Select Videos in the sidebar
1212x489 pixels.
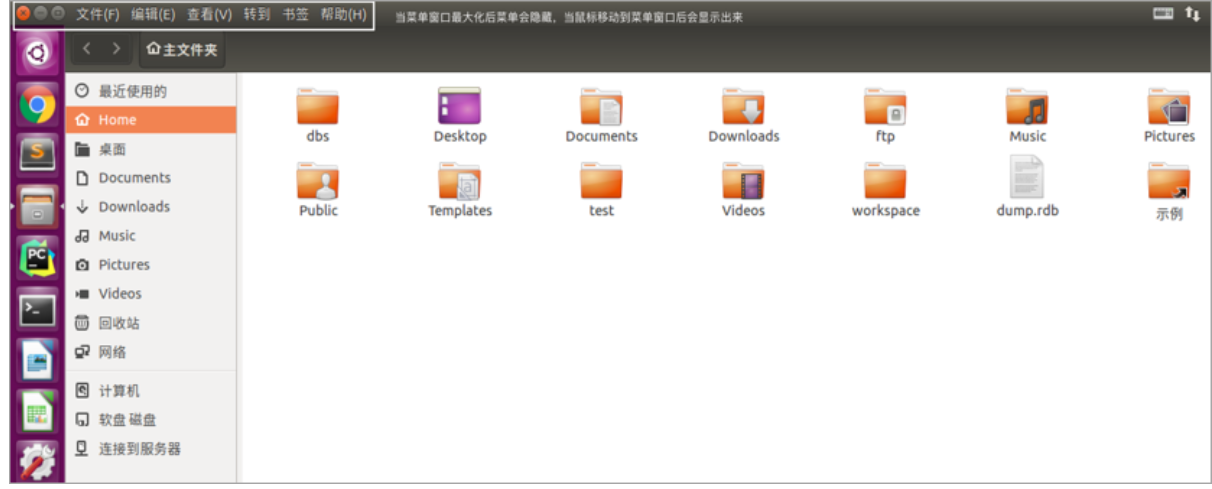pyautogui.click(x=151, y=294)
